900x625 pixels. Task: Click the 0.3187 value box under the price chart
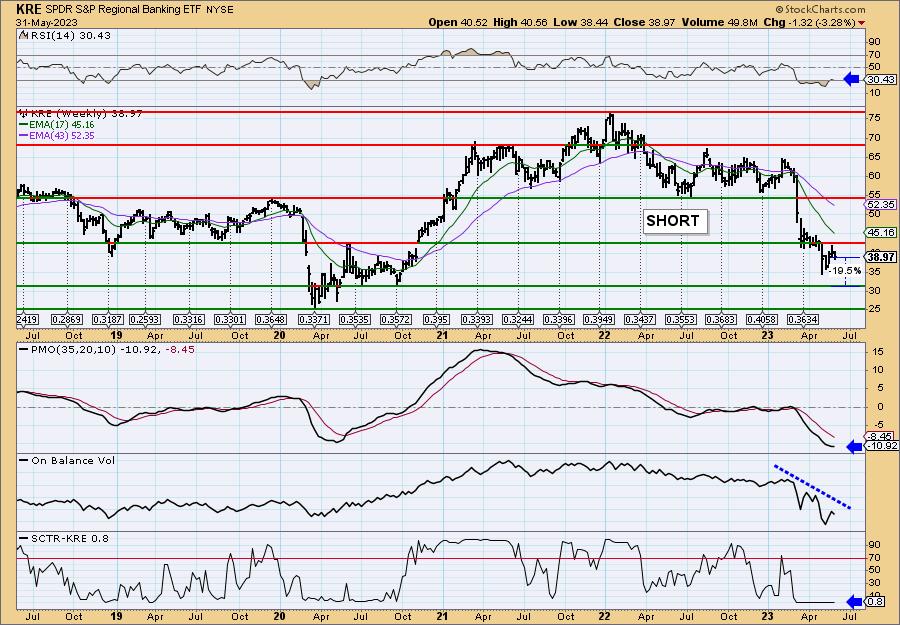[x=107, y=319]
